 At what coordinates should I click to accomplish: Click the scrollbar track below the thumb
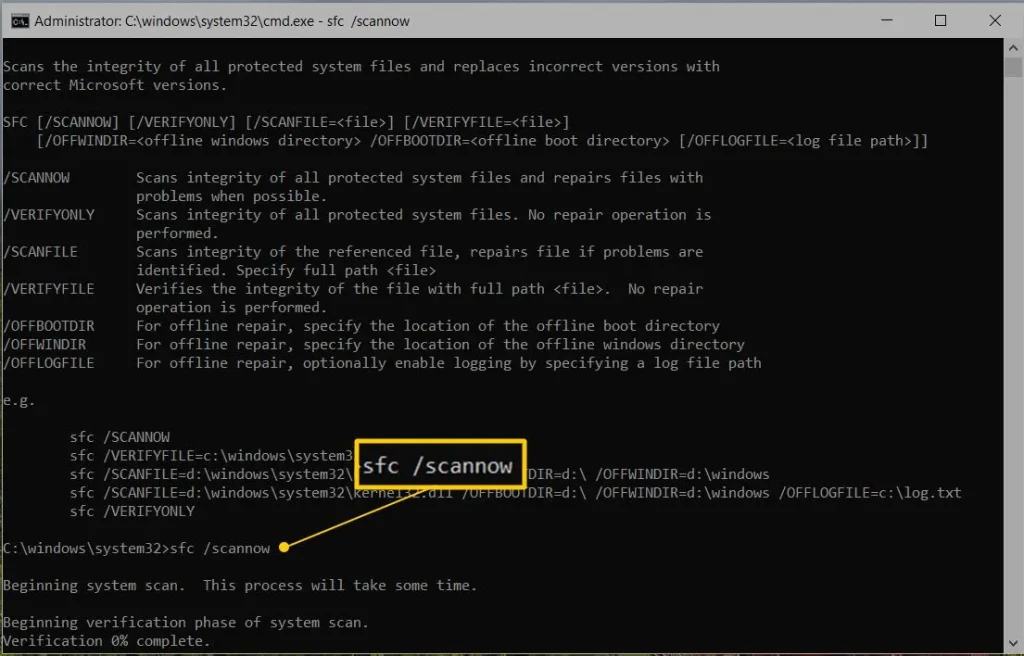pyautogui.click(x=1013, y=350)
